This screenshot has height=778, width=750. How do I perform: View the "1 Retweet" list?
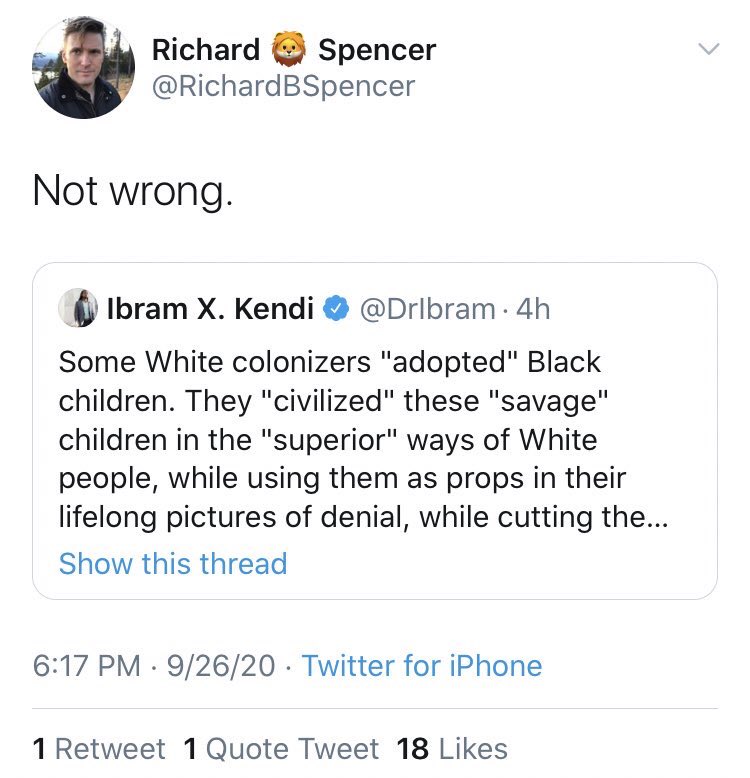tap(99, 748)
